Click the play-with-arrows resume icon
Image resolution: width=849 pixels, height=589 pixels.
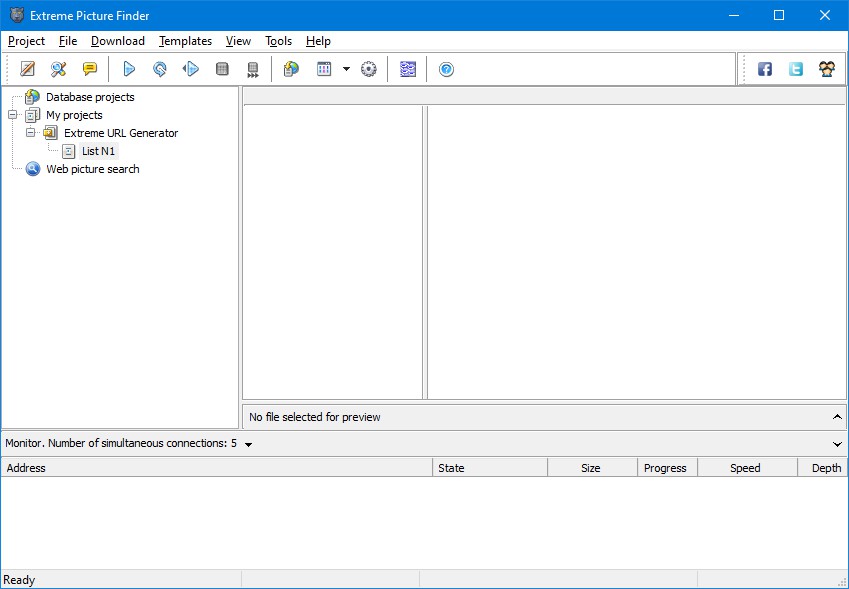click(x=191, y=69)
